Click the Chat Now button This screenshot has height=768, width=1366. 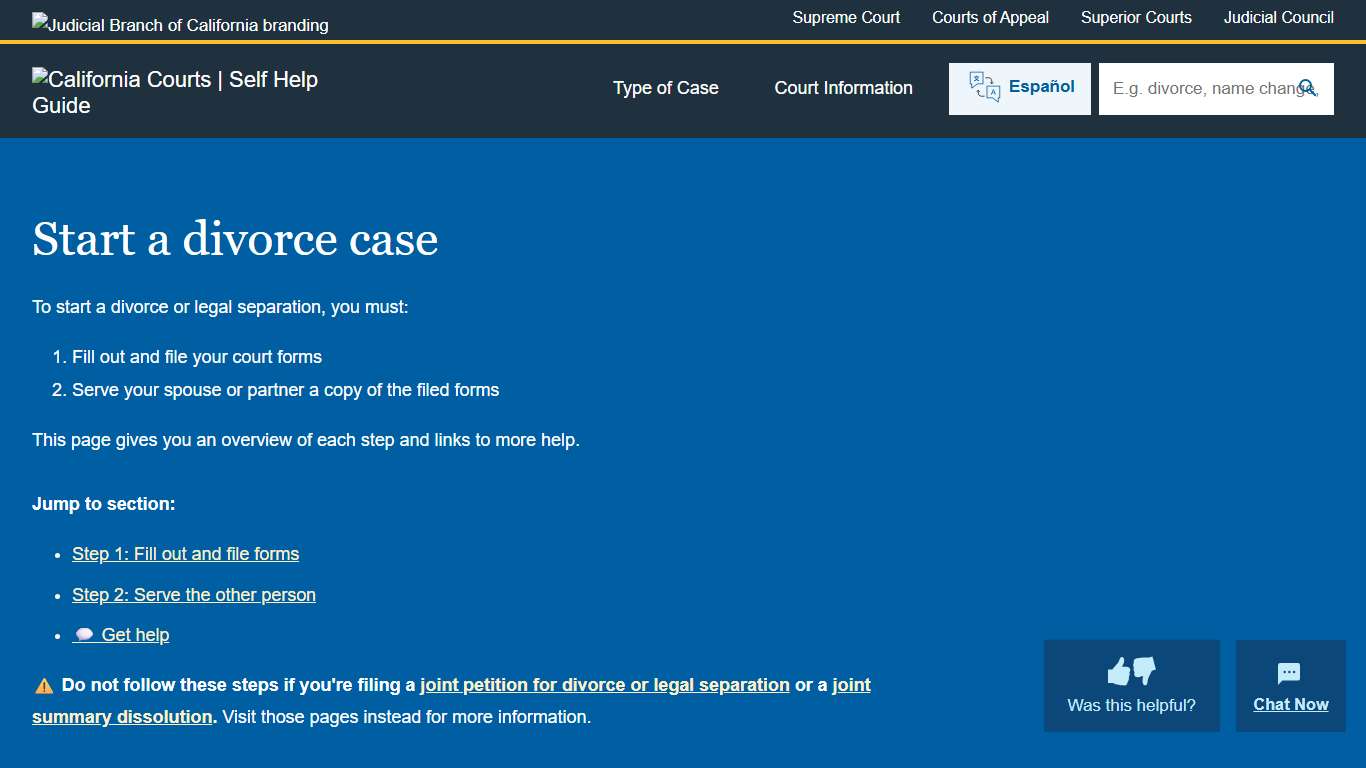click(1290, 704)
